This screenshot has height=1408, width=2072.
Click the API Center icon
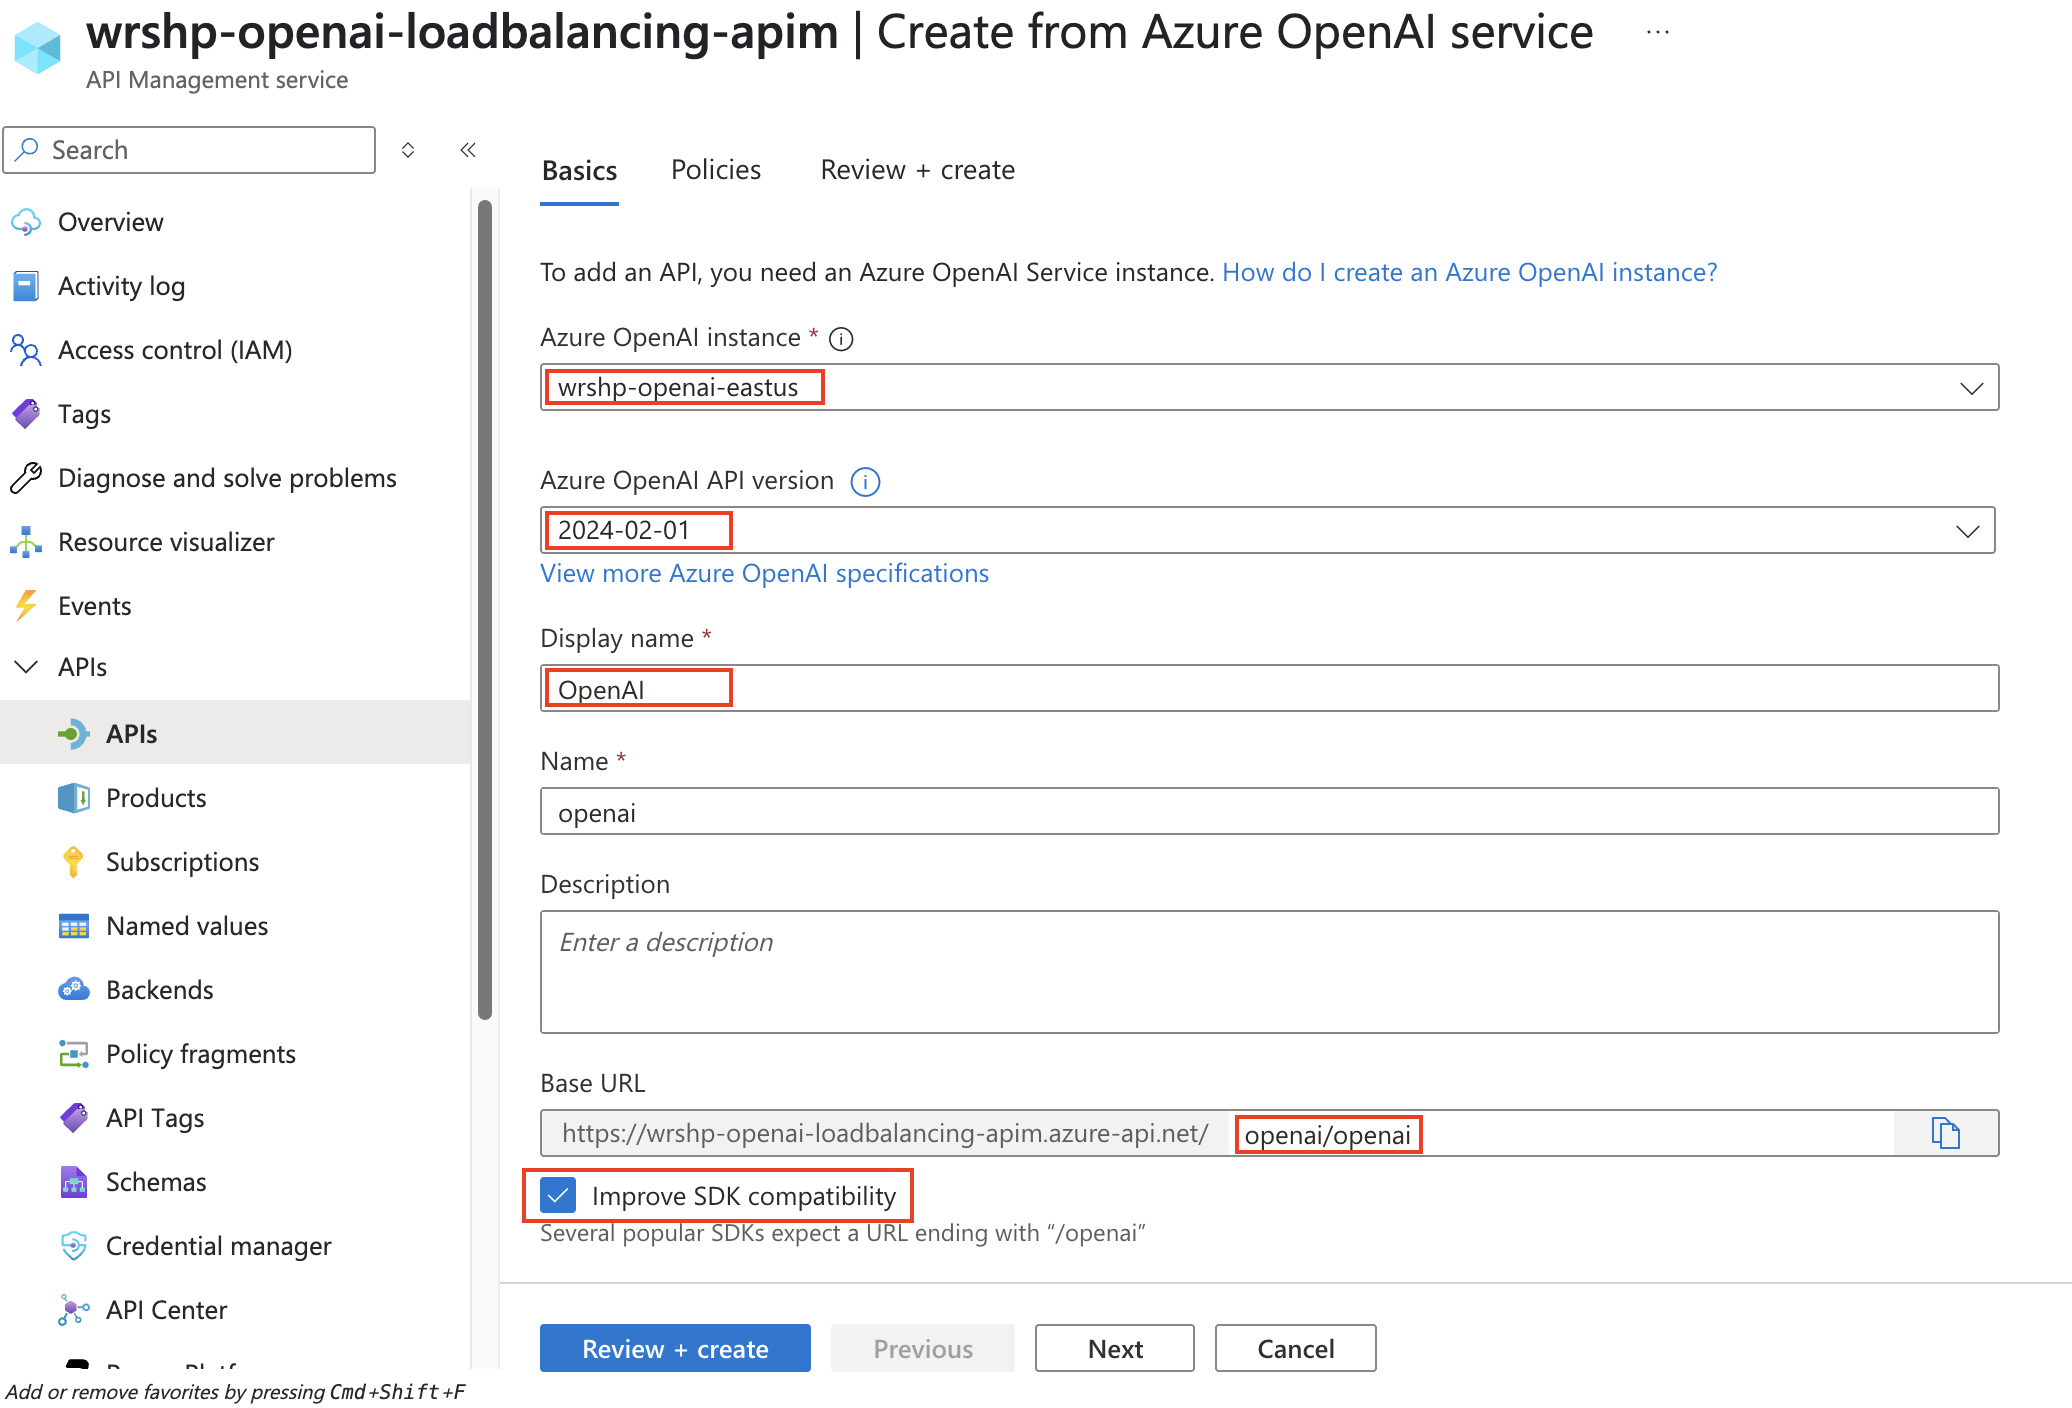coord(74,1310)
